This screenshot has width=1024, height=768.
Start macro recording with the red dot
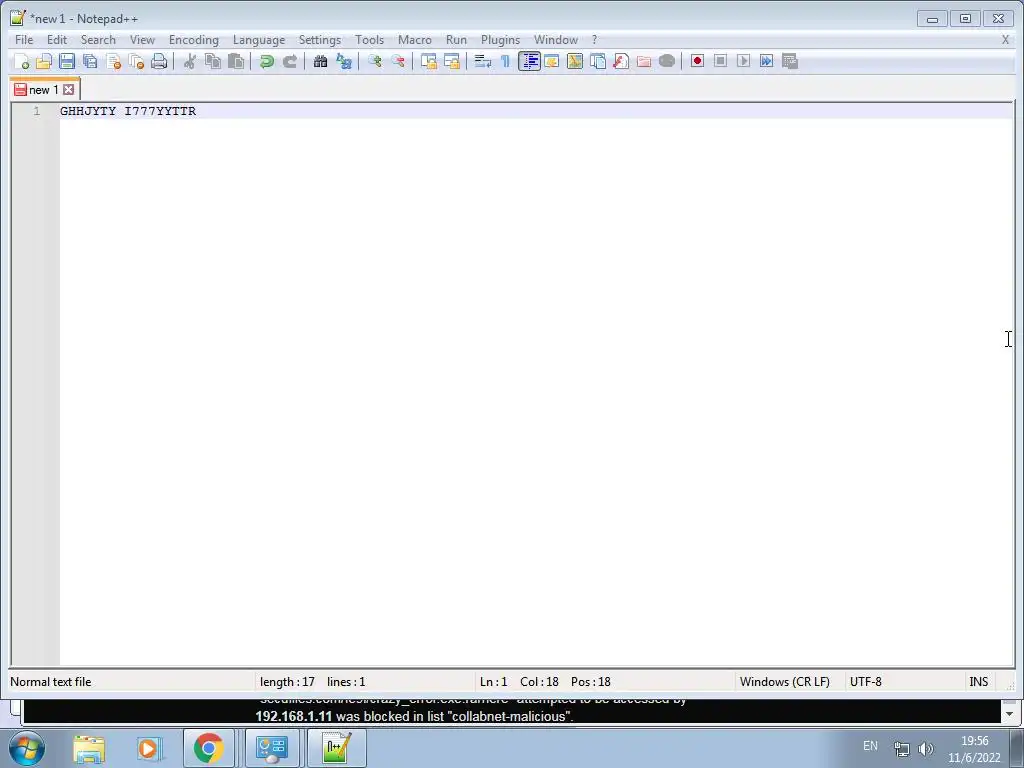pos(697,61)
